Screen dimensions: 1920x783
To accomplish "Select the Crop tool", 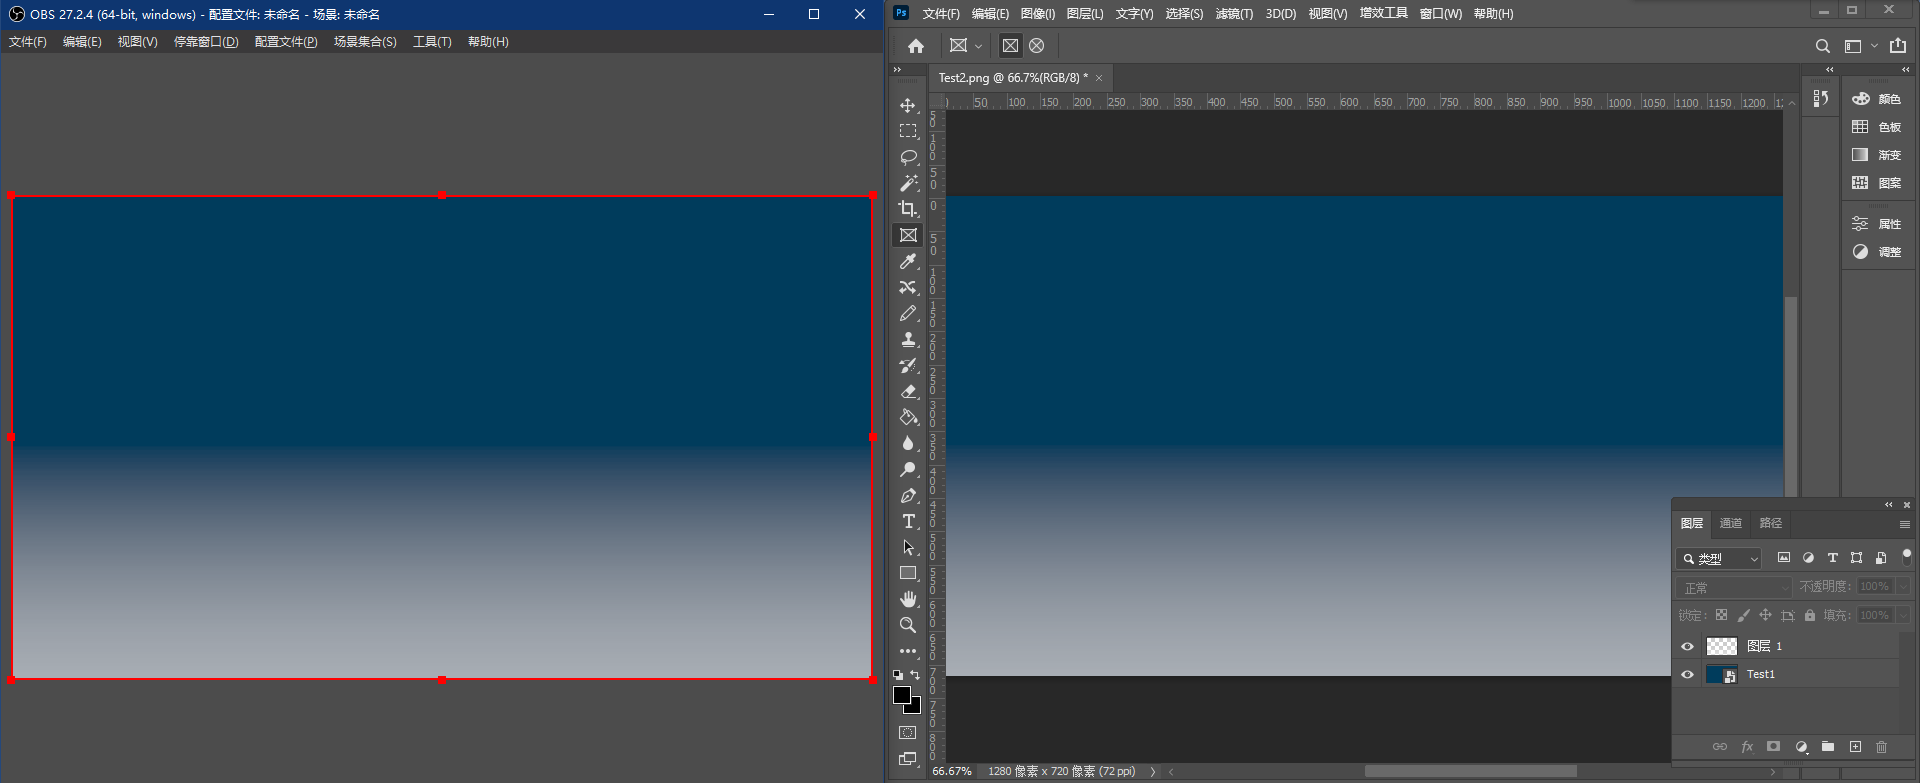I will click(908, 209).
